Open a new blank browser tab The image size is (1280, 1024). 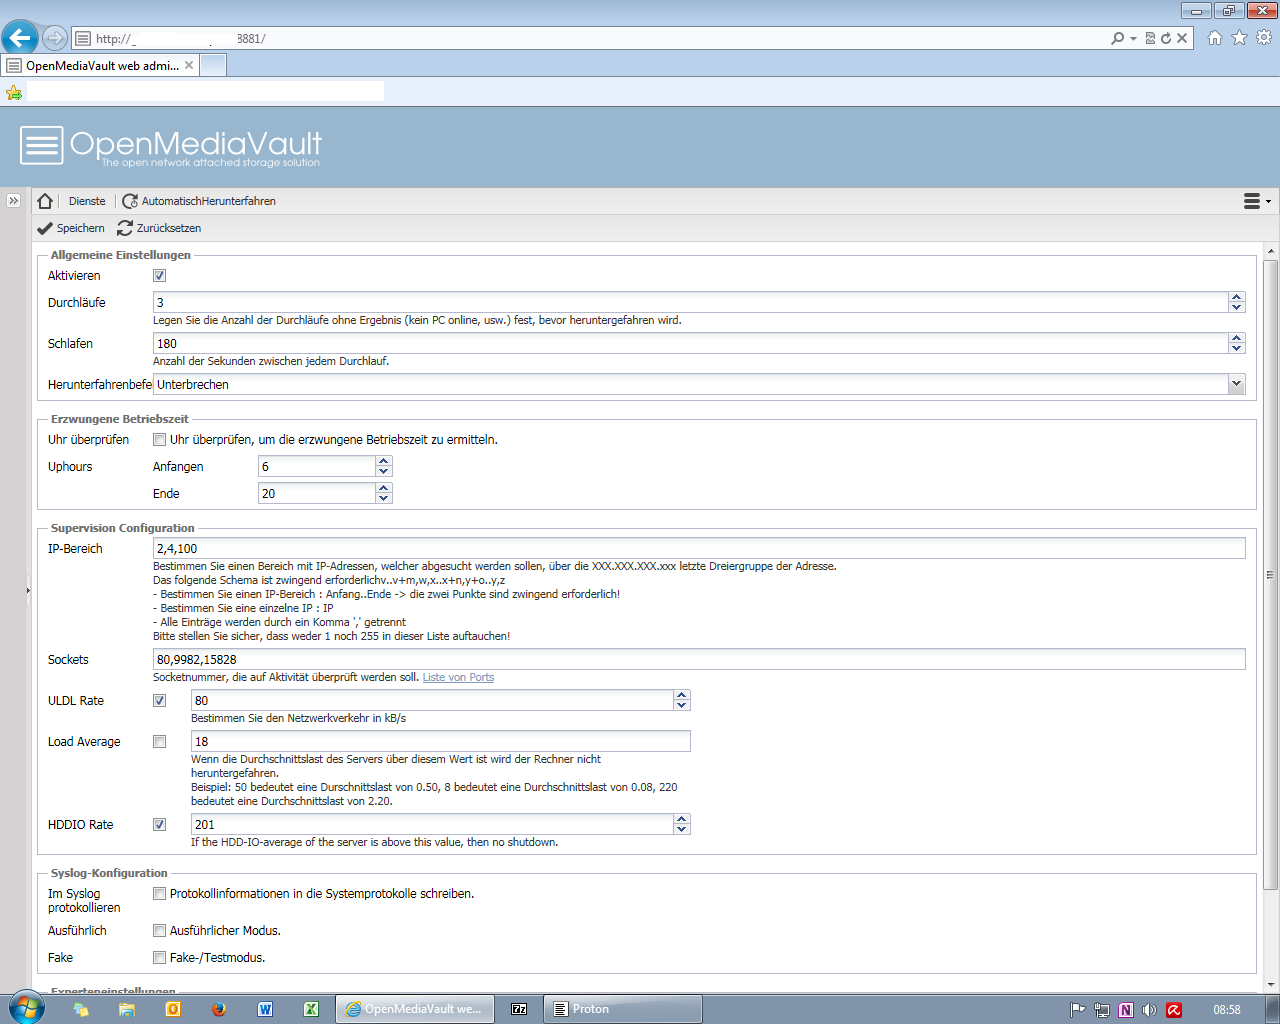coord(213,66)
